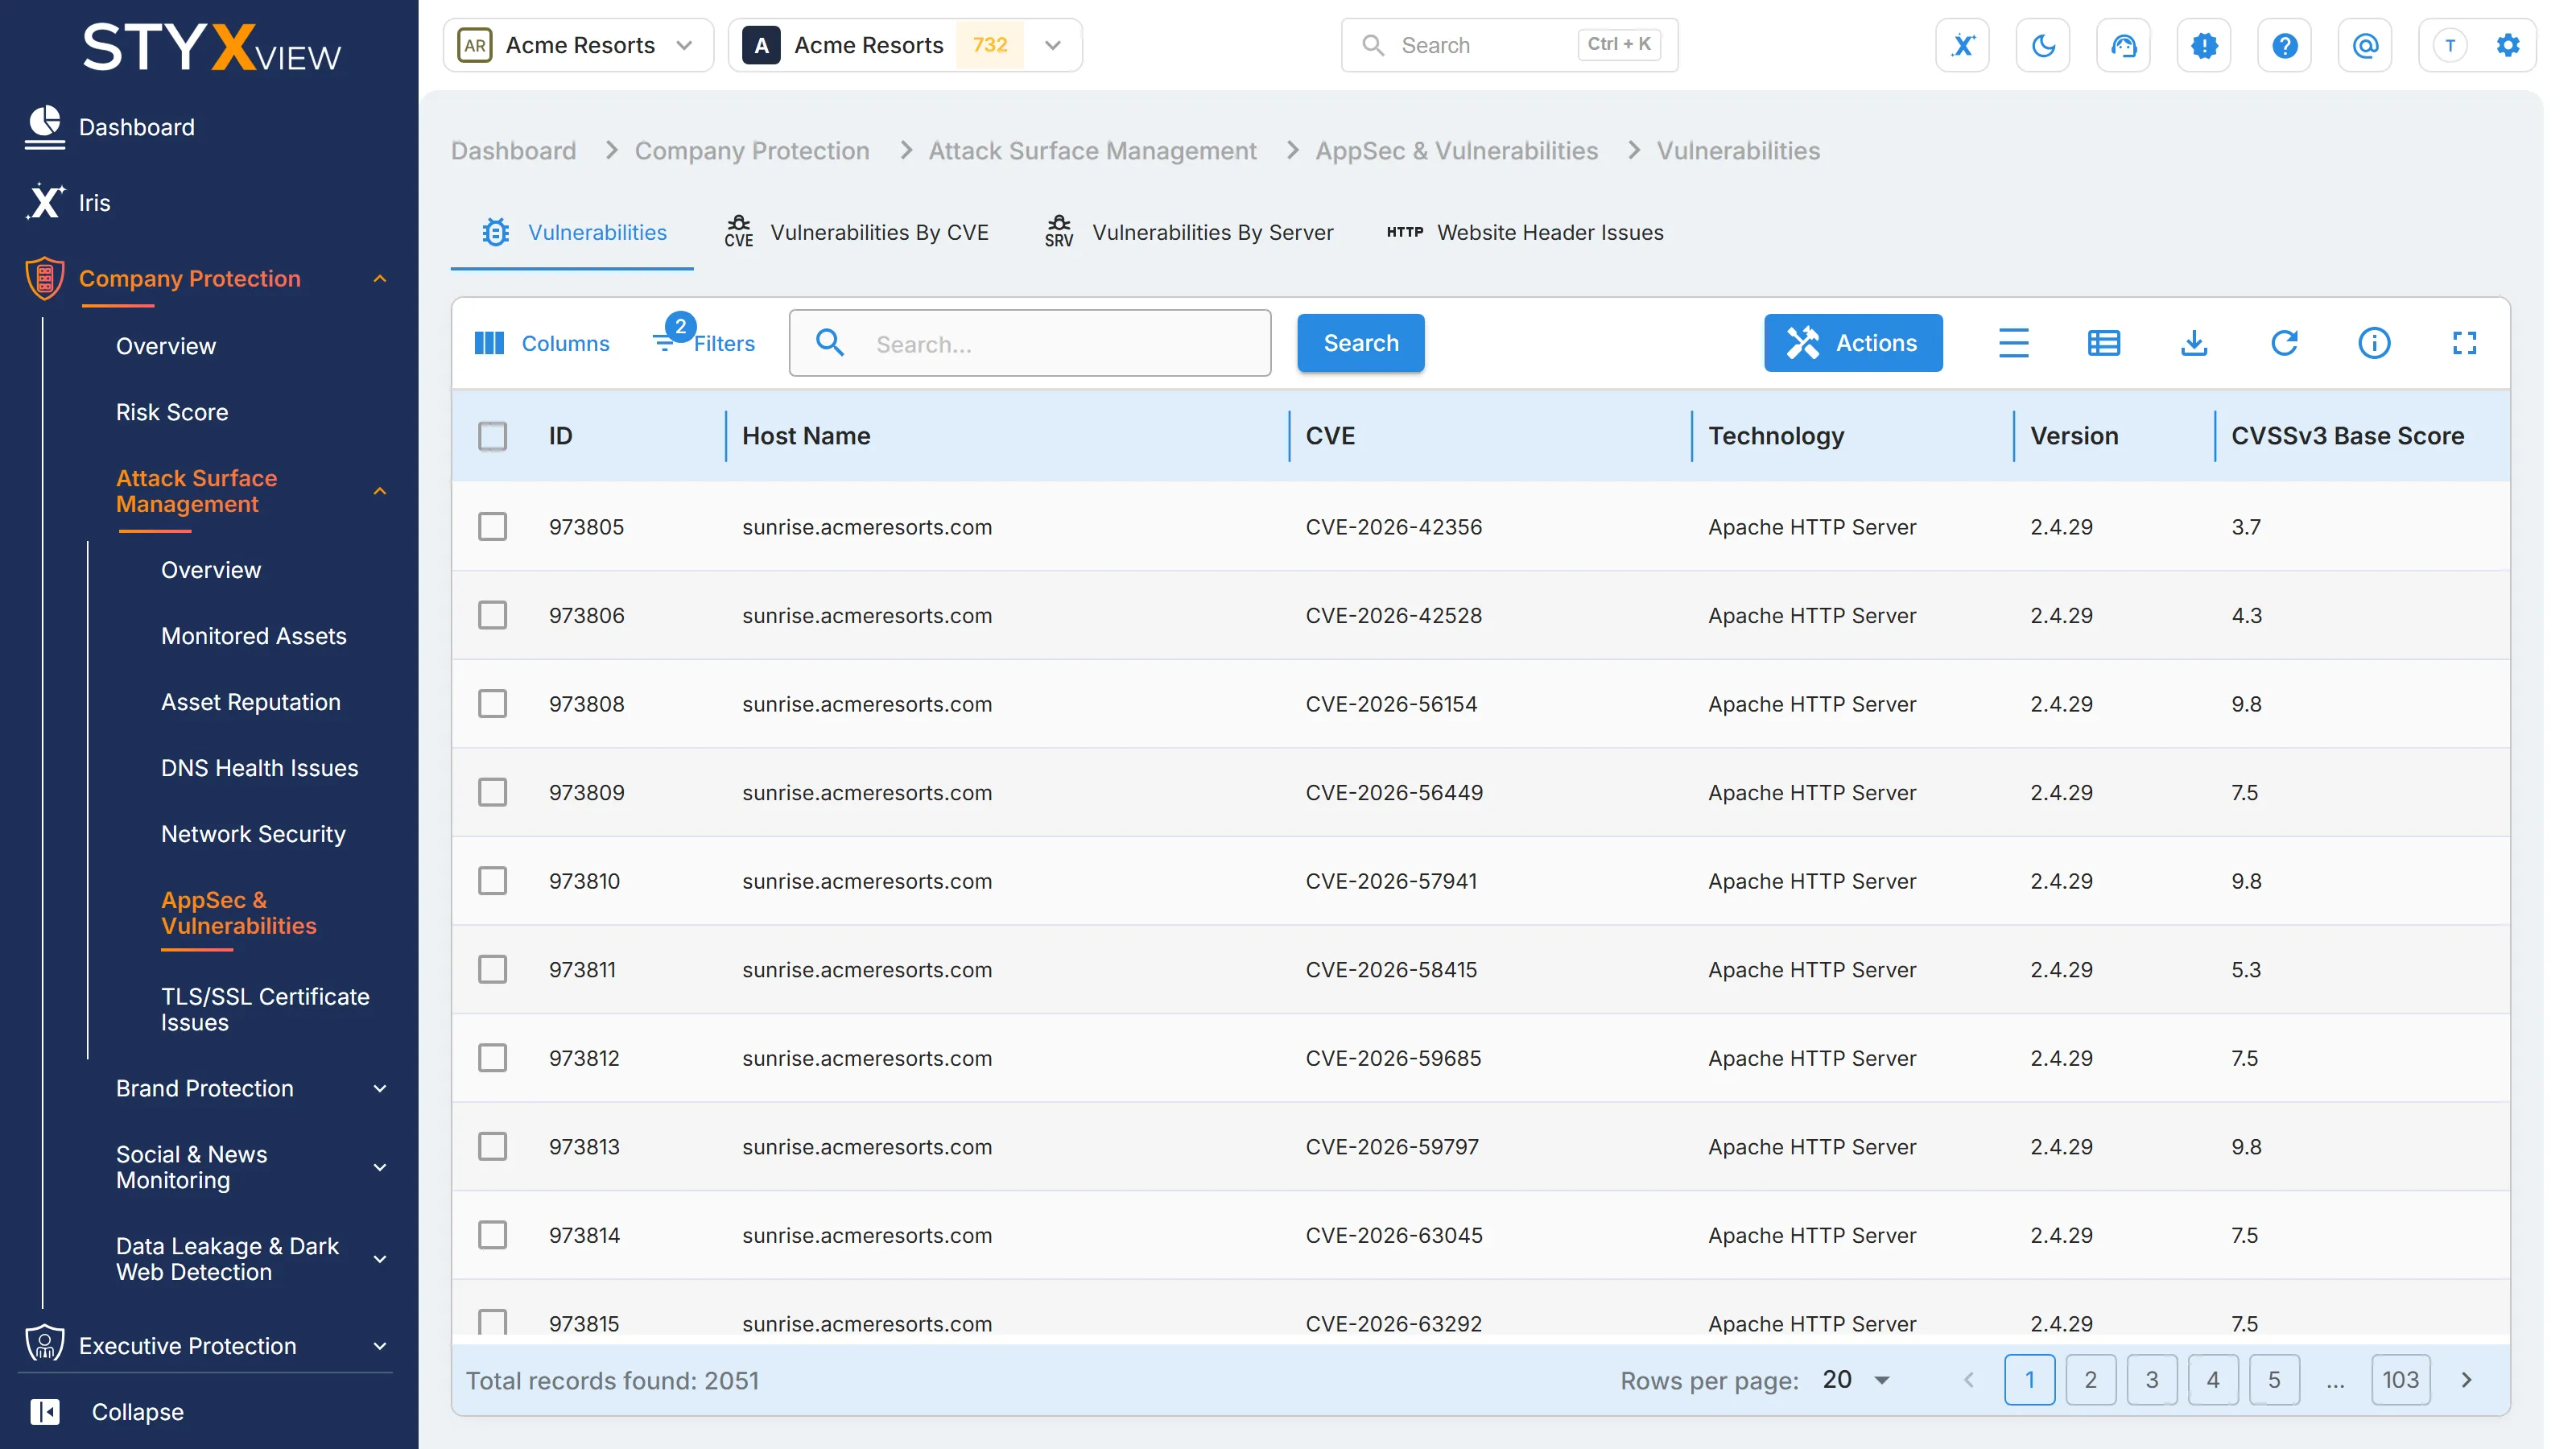The image size is (2576, 1449).
Task: Toggle the select-all header checkbox
Action: pos(492,436)
